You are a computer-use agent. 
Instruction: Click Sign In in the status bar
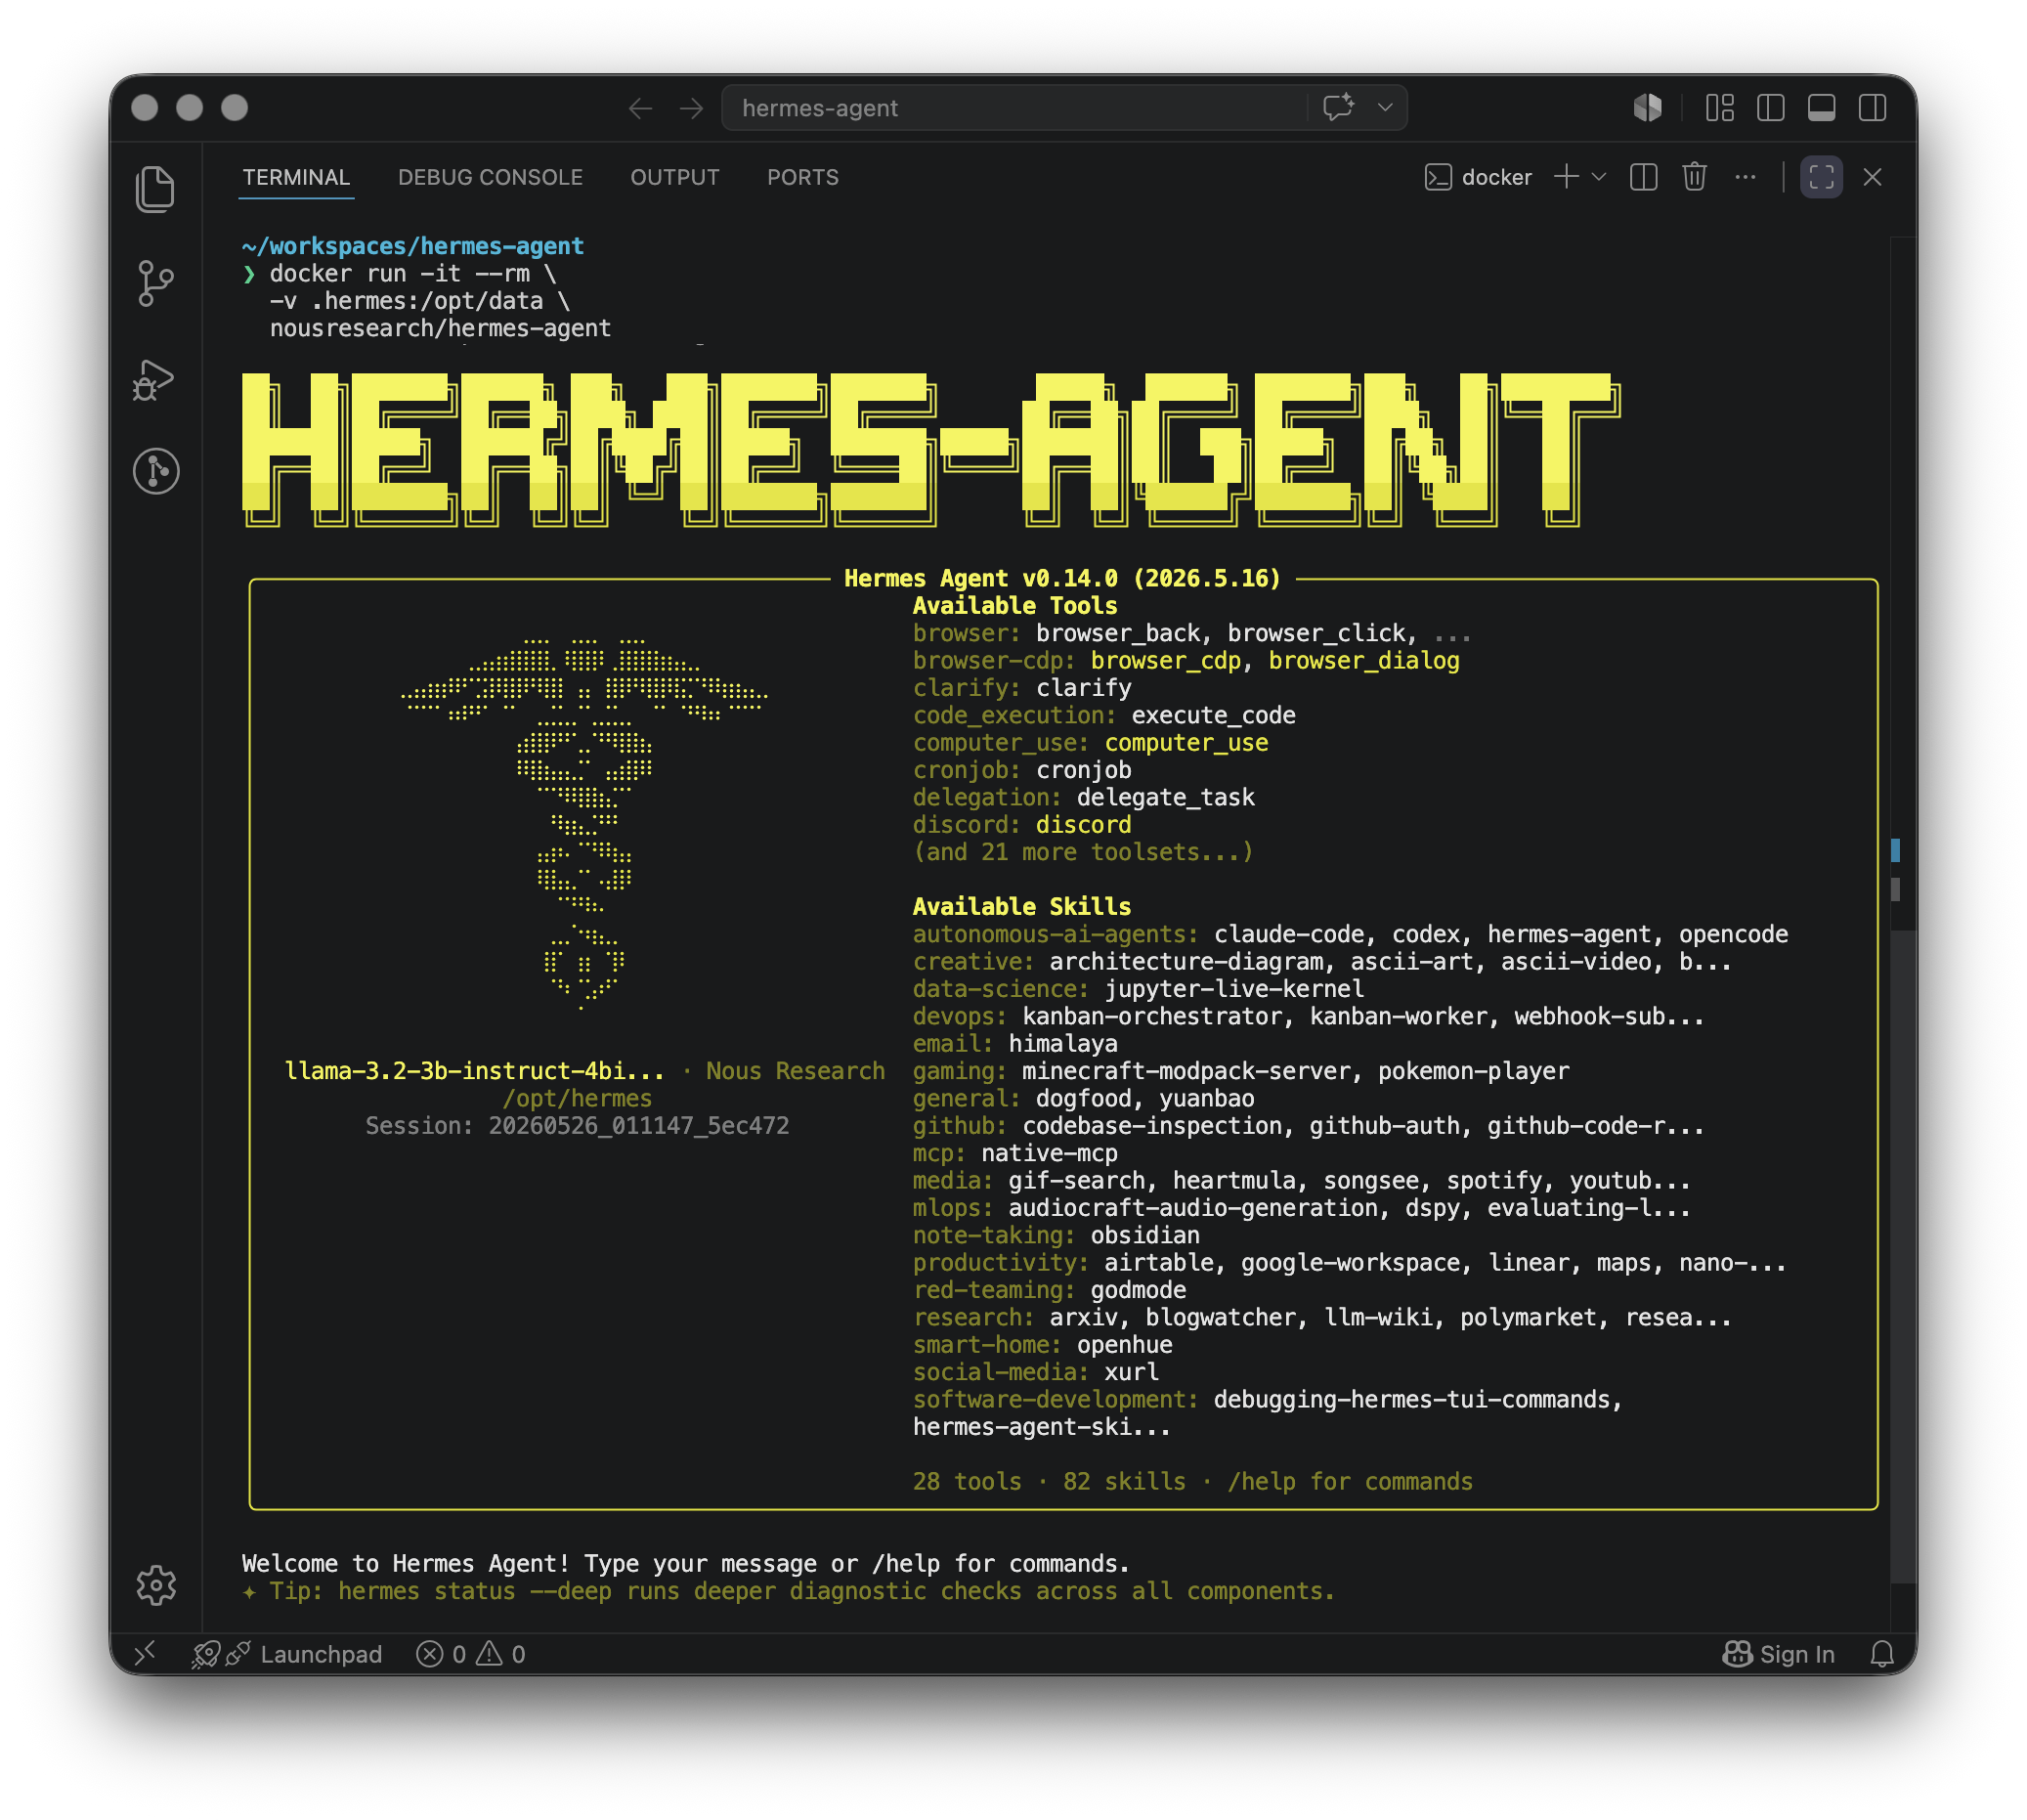[x=1778, y=1654]
